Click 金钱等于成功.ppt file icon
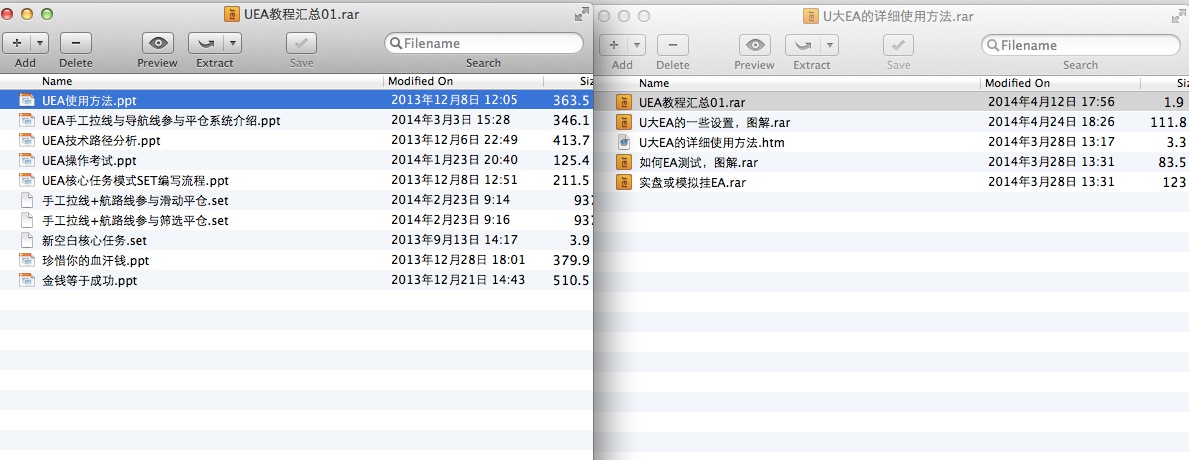Viewport: 1189px width, 460px height. coord(27,280)
